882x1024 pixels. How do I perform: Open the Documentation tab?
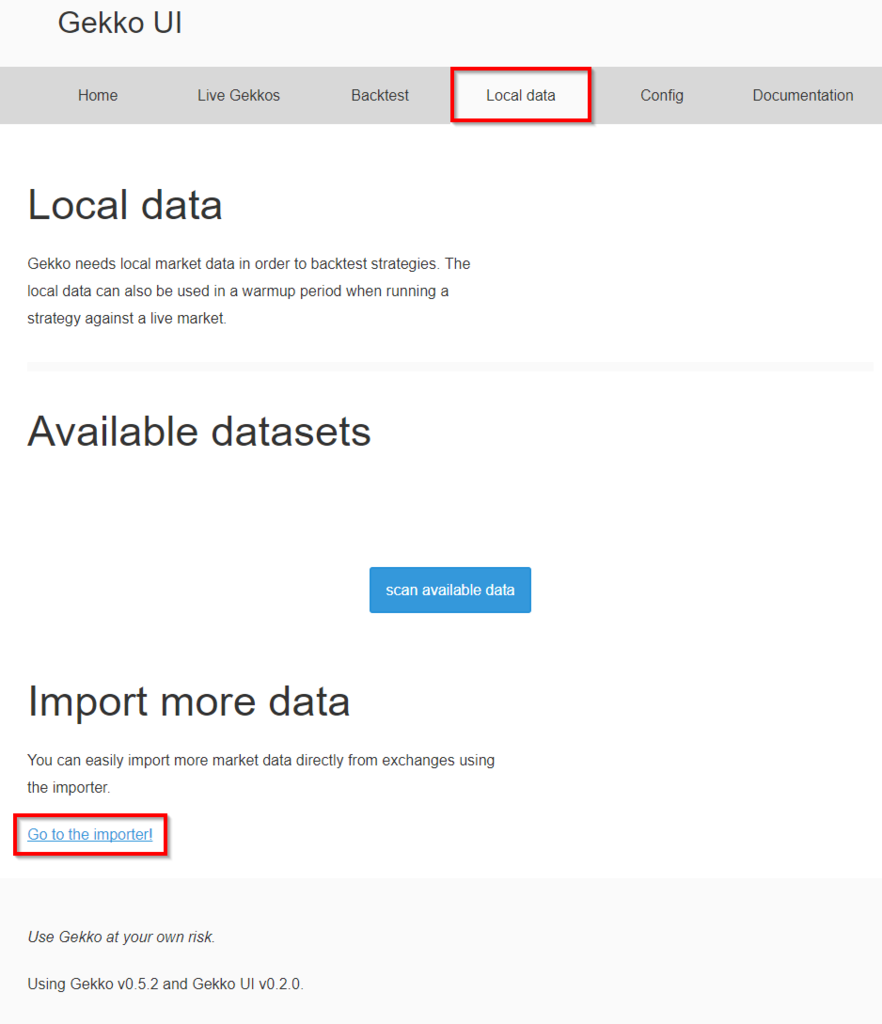(803, 95)
